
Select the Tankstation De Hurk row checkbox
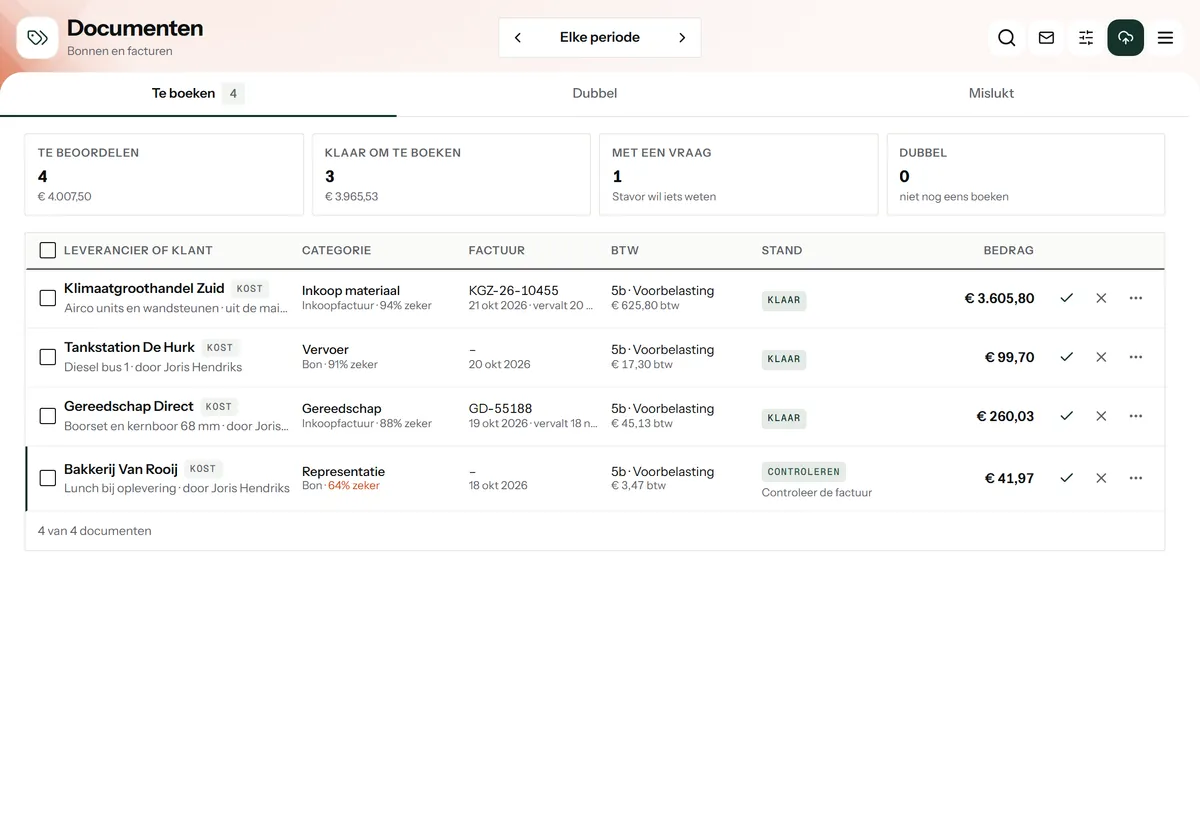point(47,357)
